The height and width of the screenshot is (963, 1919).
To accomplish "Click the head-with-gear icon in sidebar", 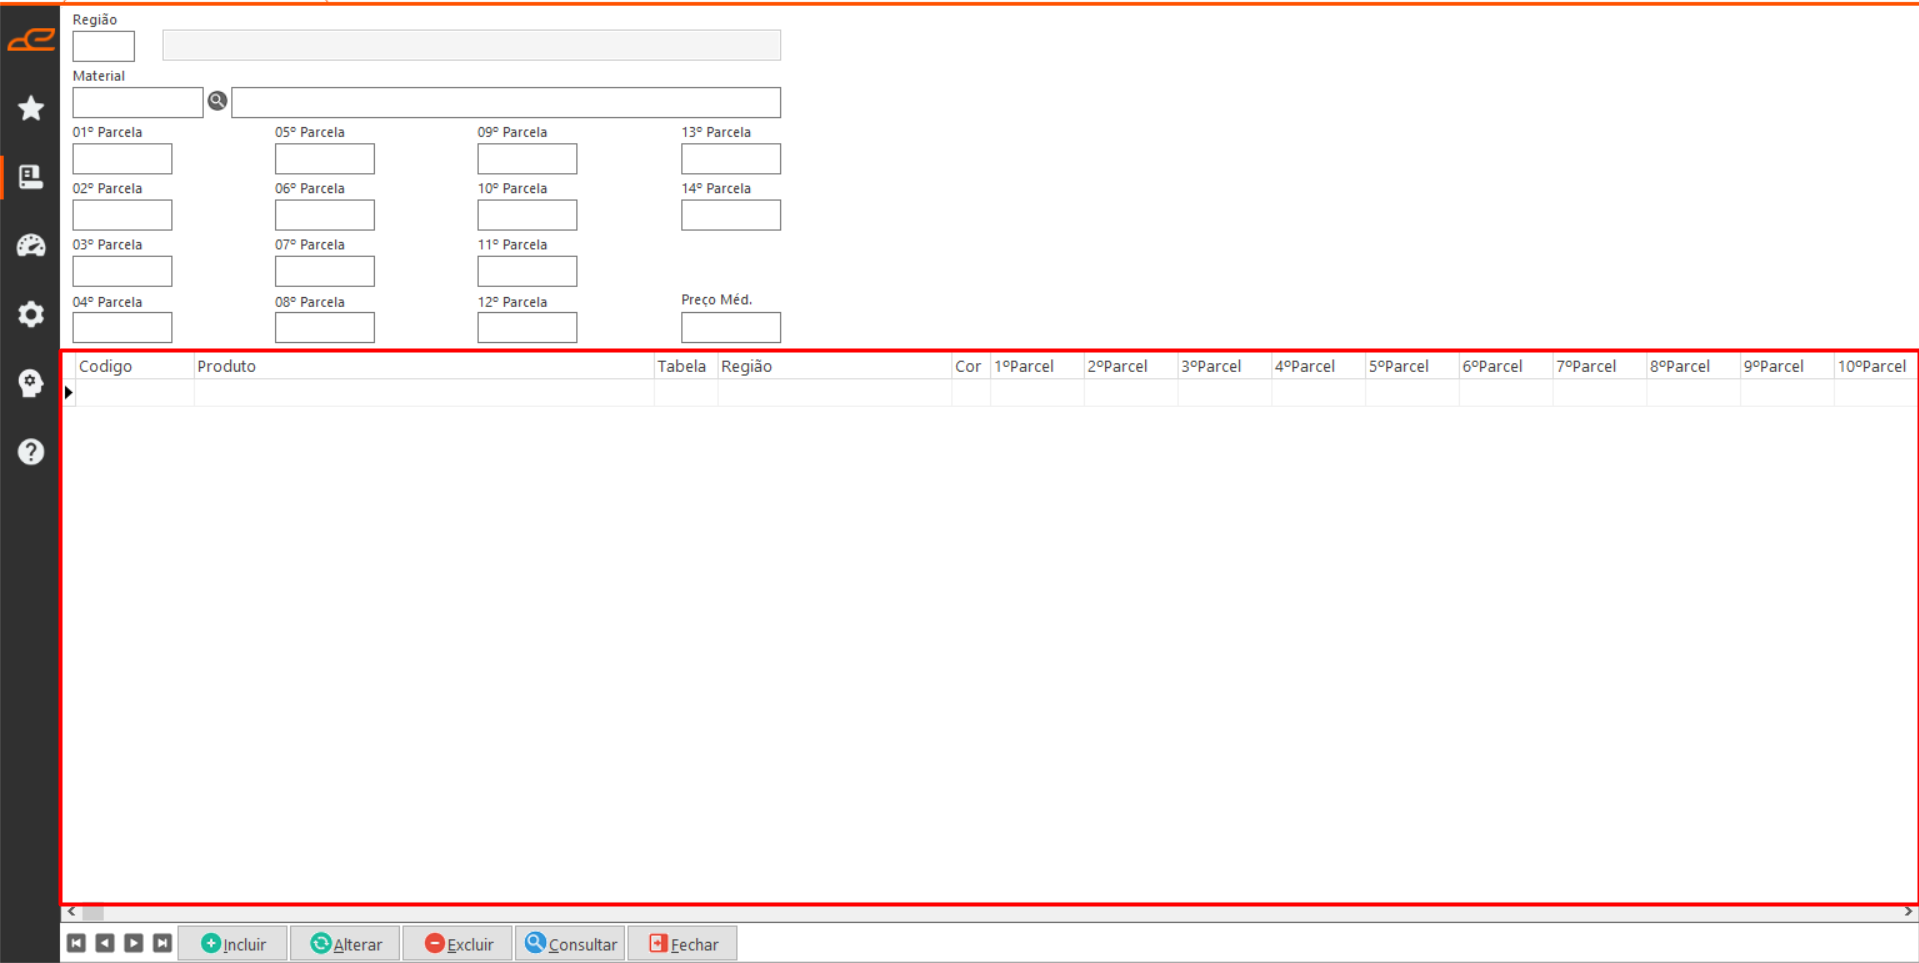I will [x=31, y=383].
